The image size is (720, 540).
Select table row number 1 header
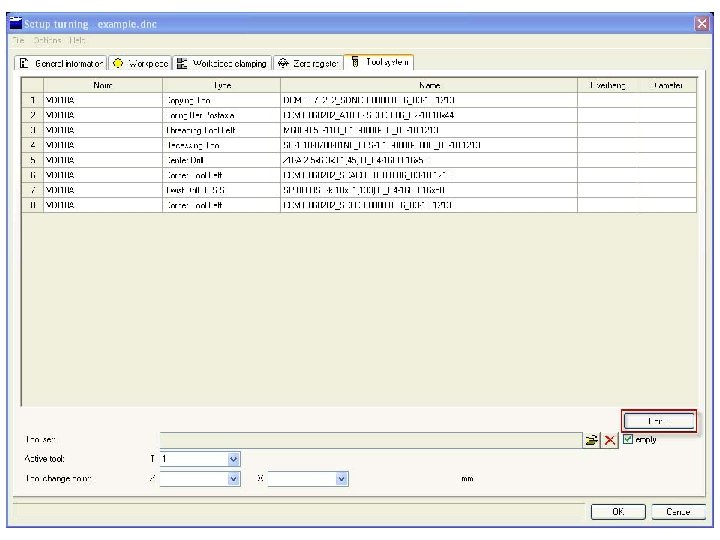click(x=33, y=100)
